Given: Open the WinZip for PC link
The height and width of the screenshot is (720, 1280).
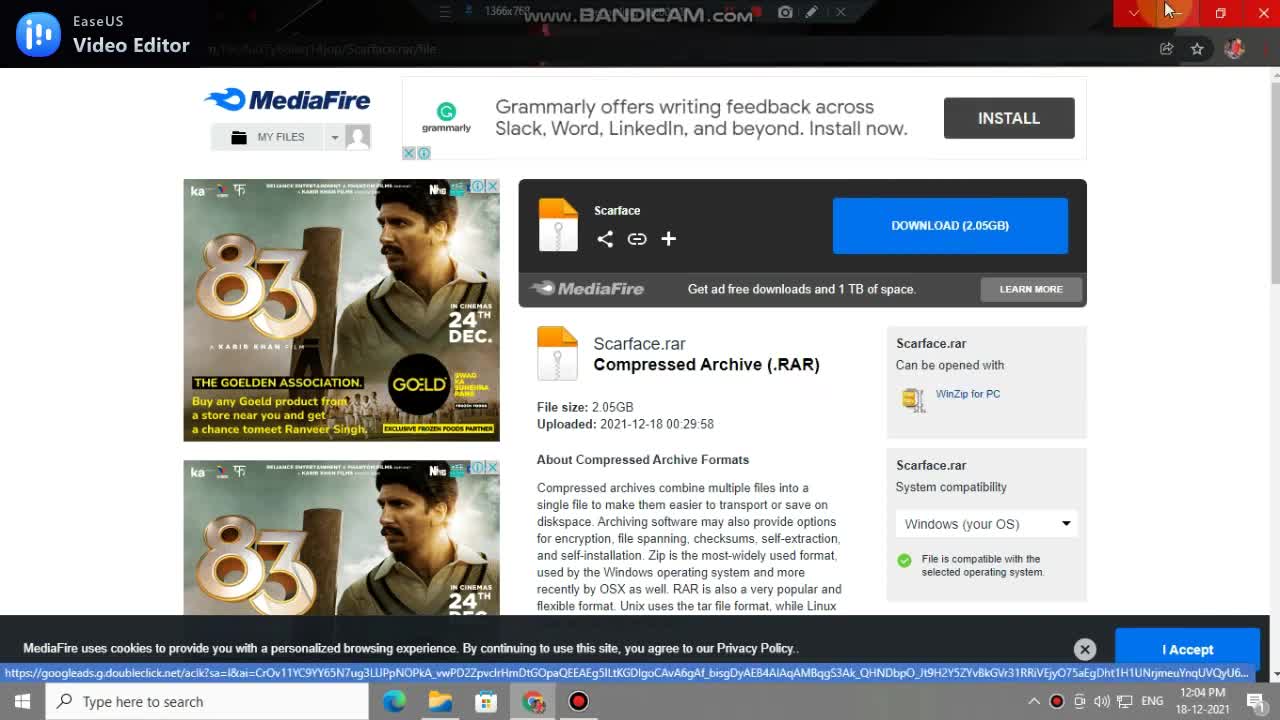Looking at the screenshot, I should coord(968,394).
